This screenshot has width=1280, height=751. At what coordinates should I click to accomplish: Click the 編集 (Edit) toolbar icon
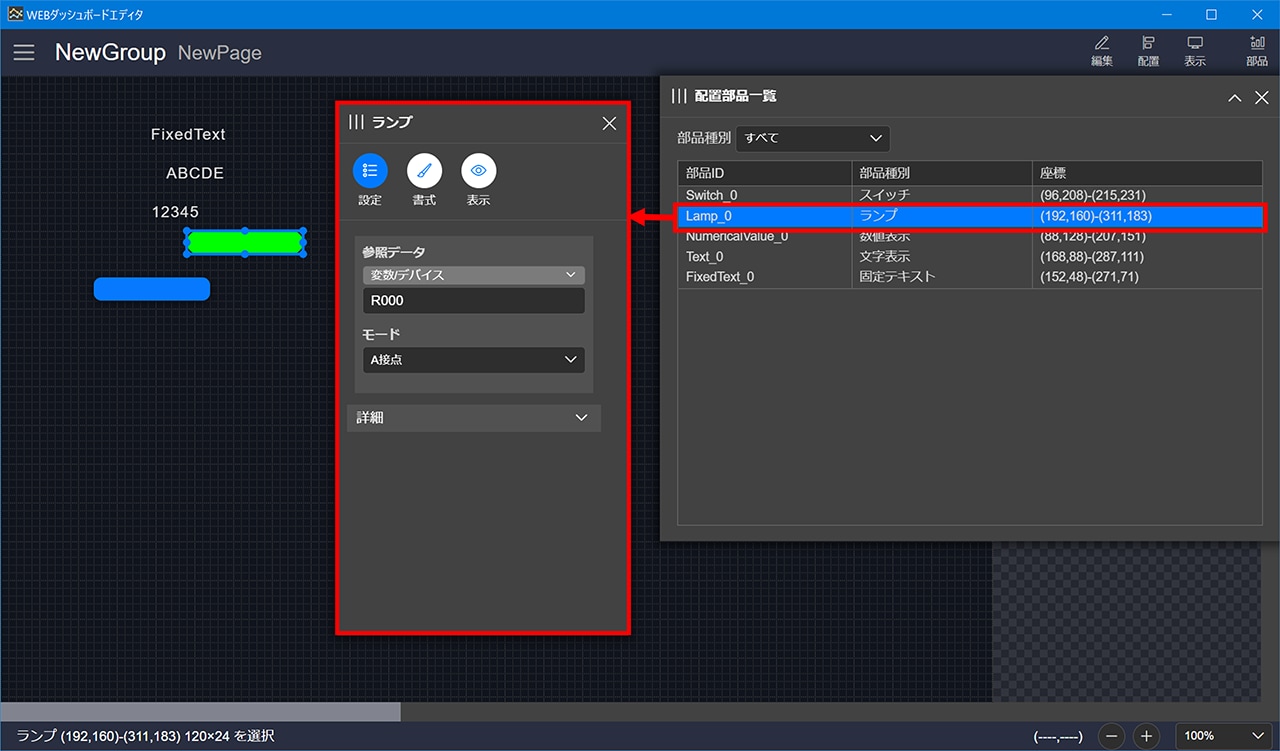tap(1102, 51)
